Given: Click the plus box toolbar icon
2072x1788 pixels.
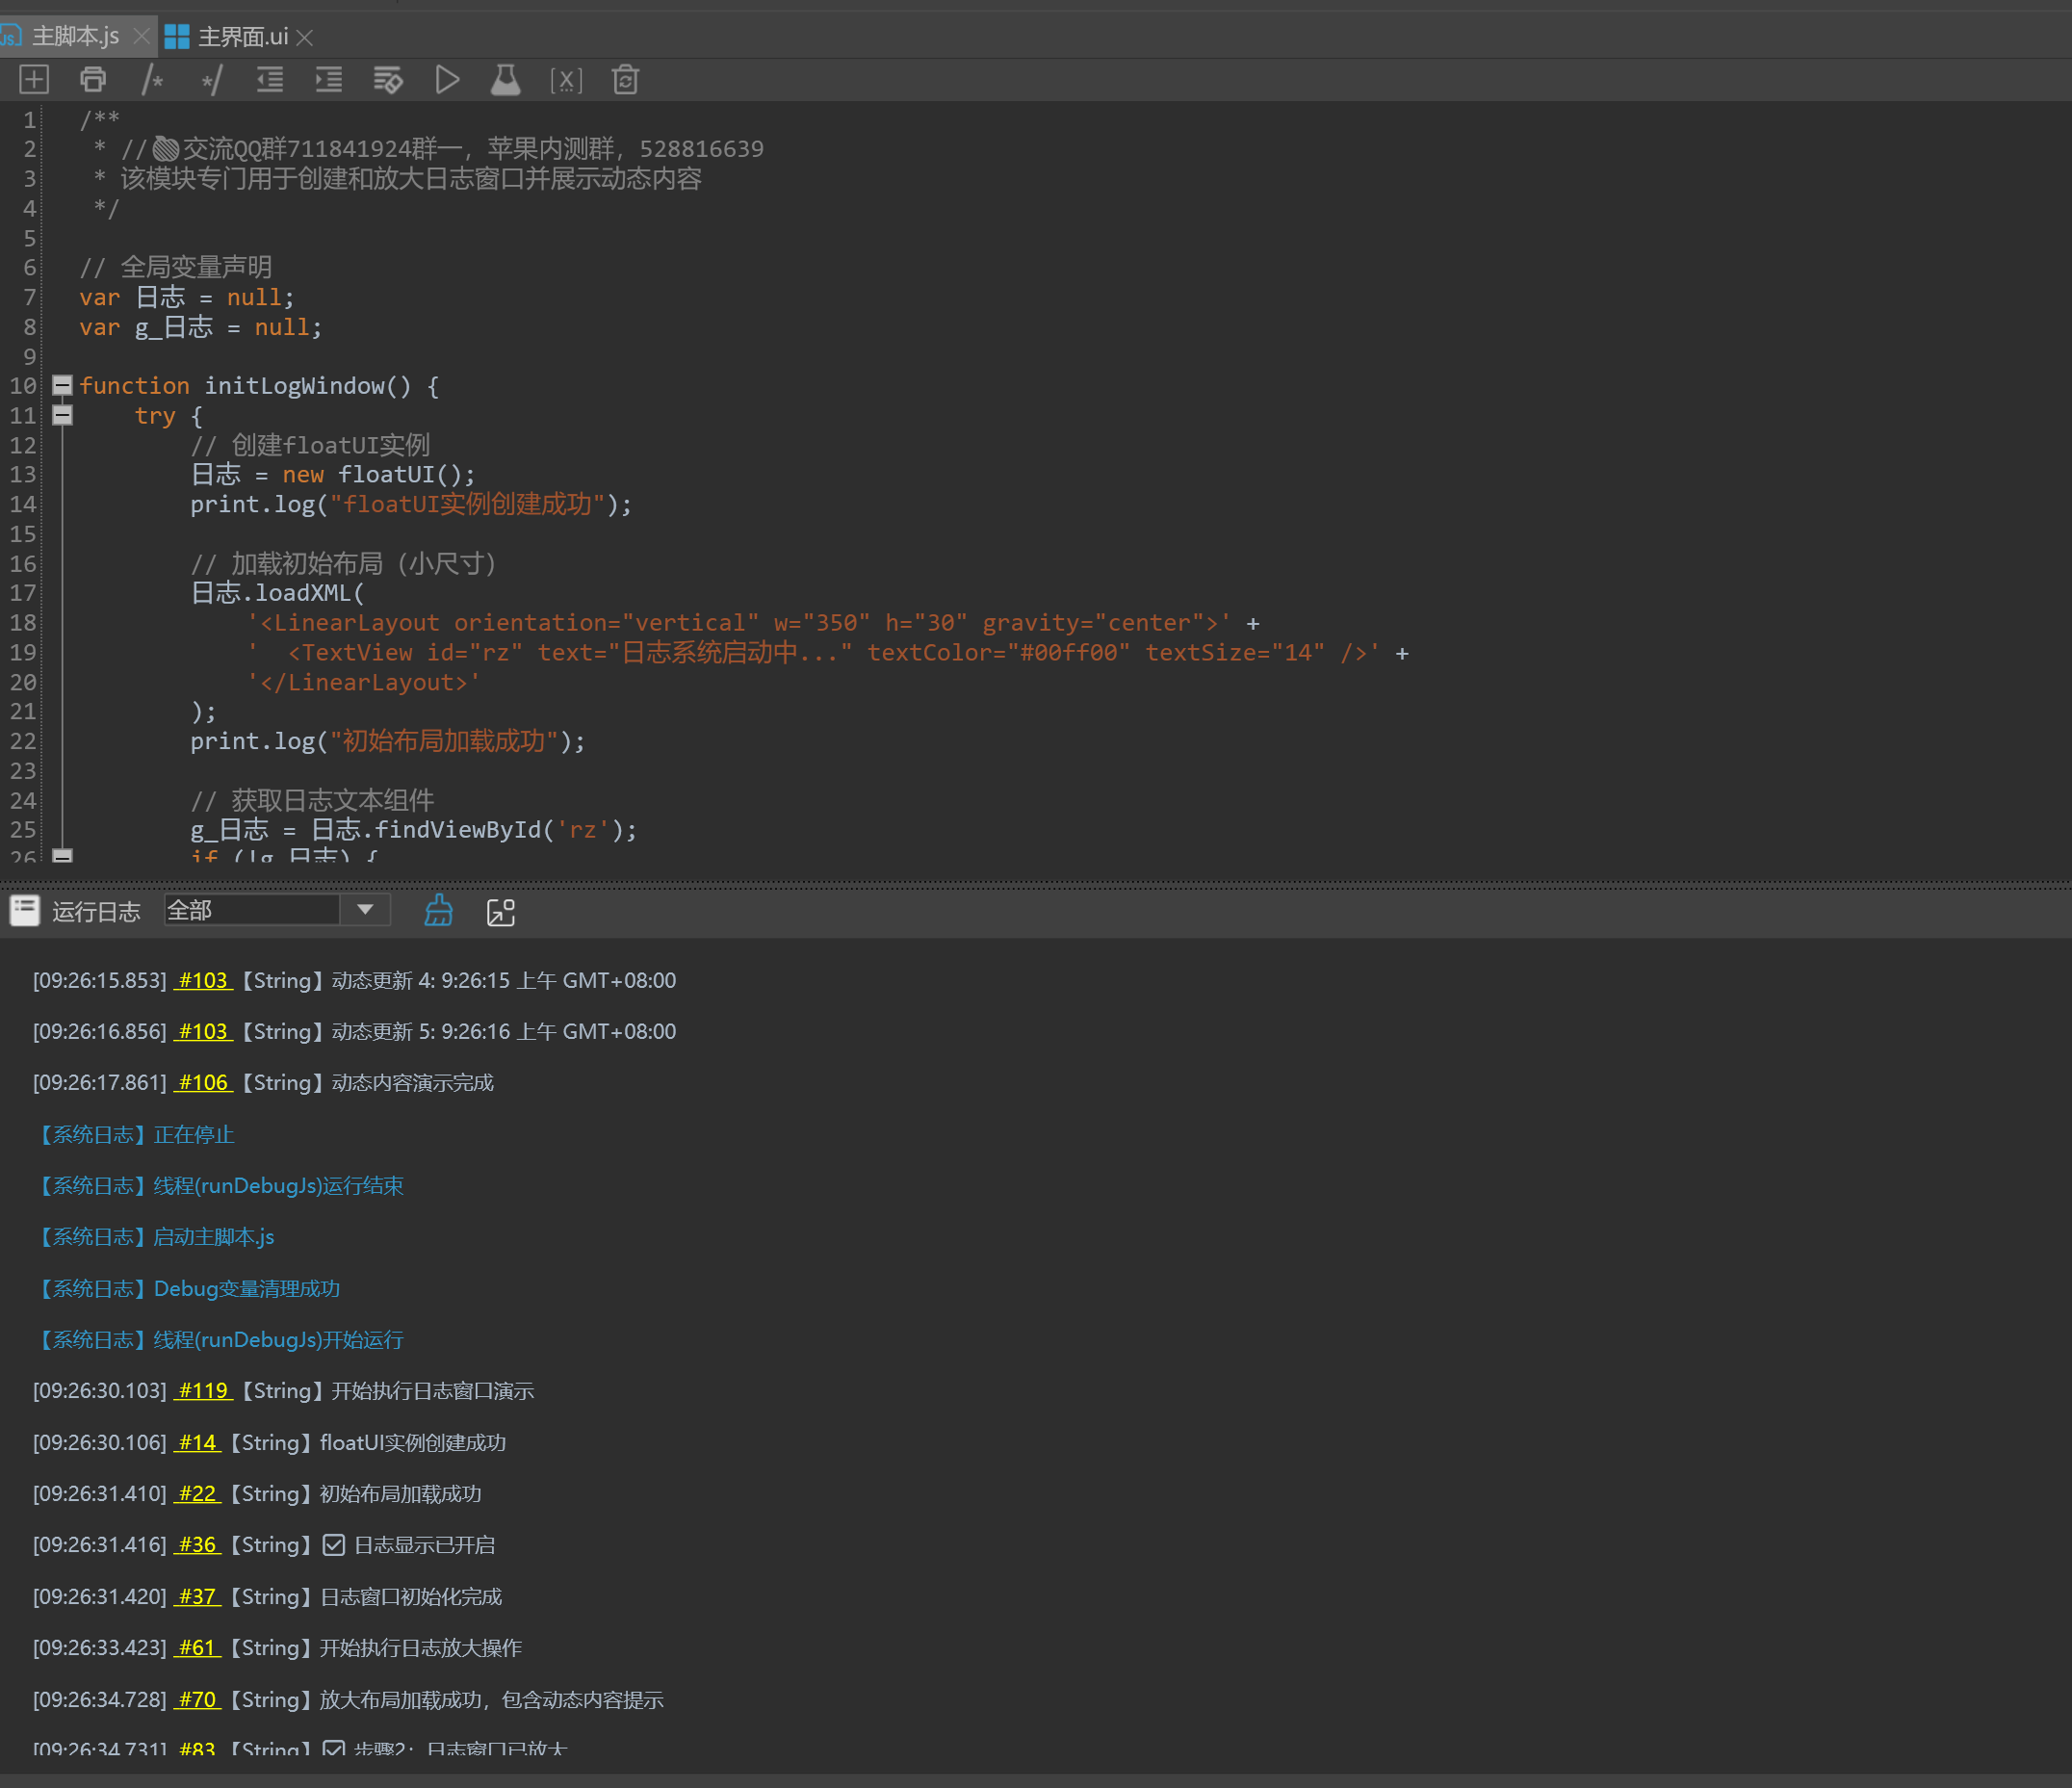Looking at the screenshot, I should 34,79.
